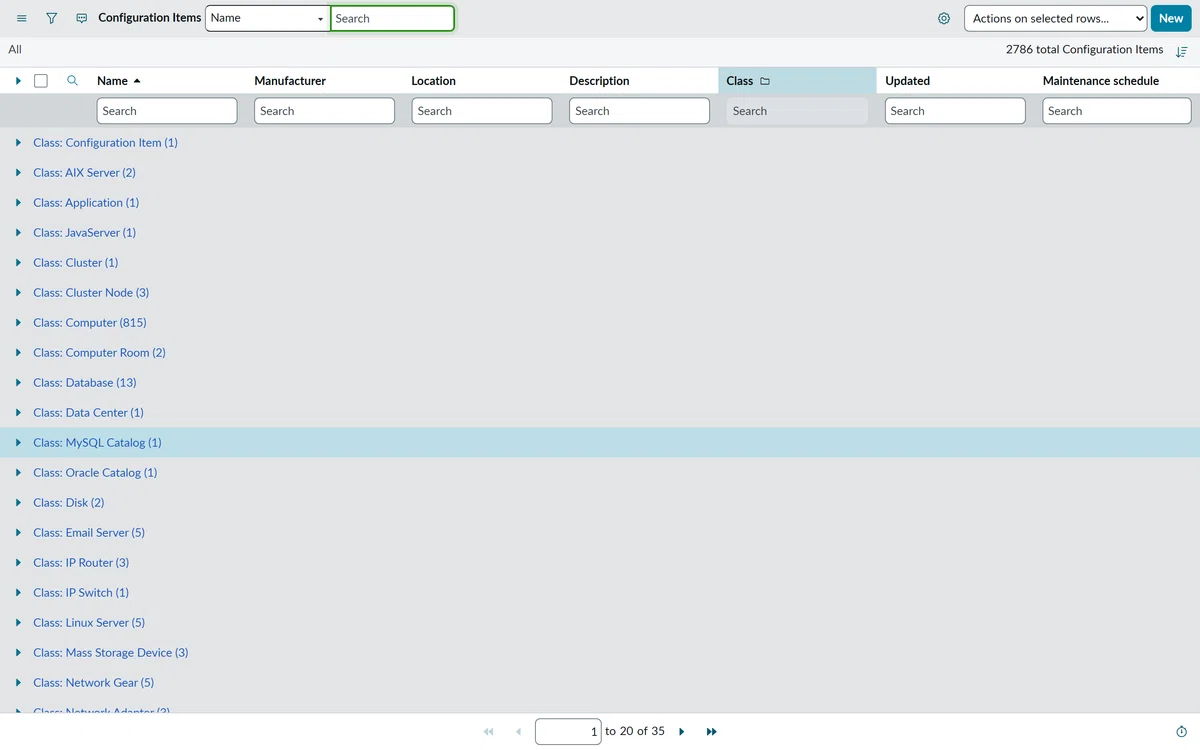Screen dimensions: 1200x750
Task: Open Class: JavaServer (1) link
Action: [x=84, y=233]
